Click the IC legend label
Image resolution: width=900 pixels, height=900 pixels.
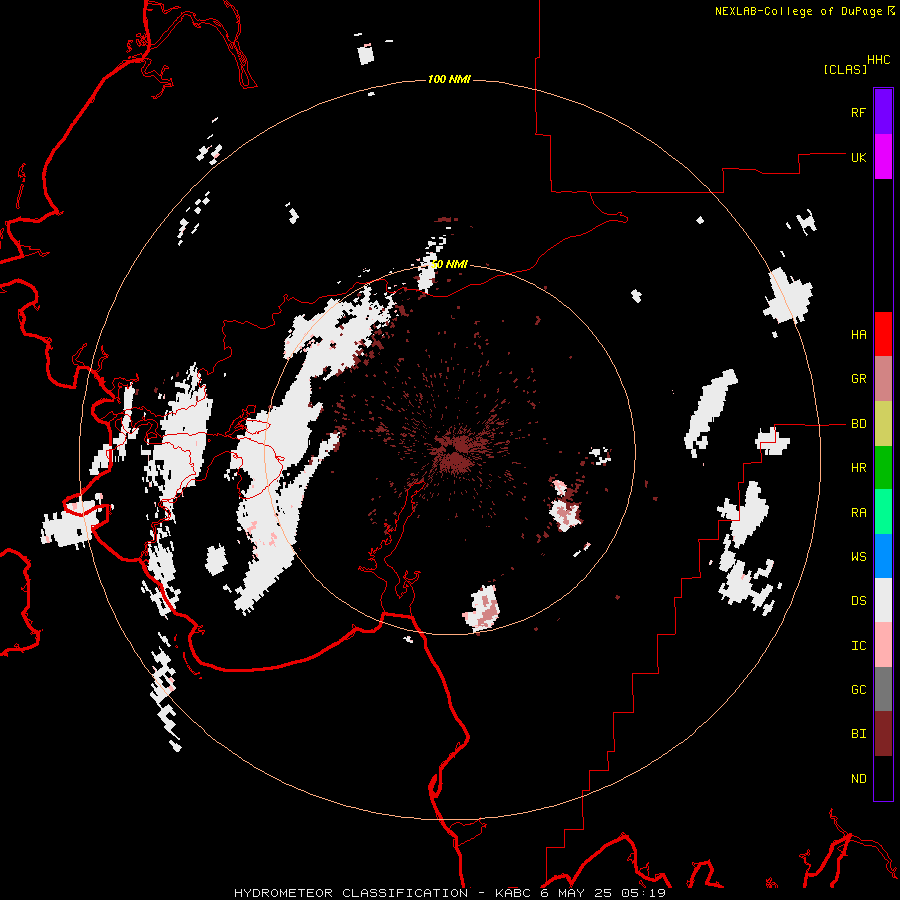click(x=858, y=646)
